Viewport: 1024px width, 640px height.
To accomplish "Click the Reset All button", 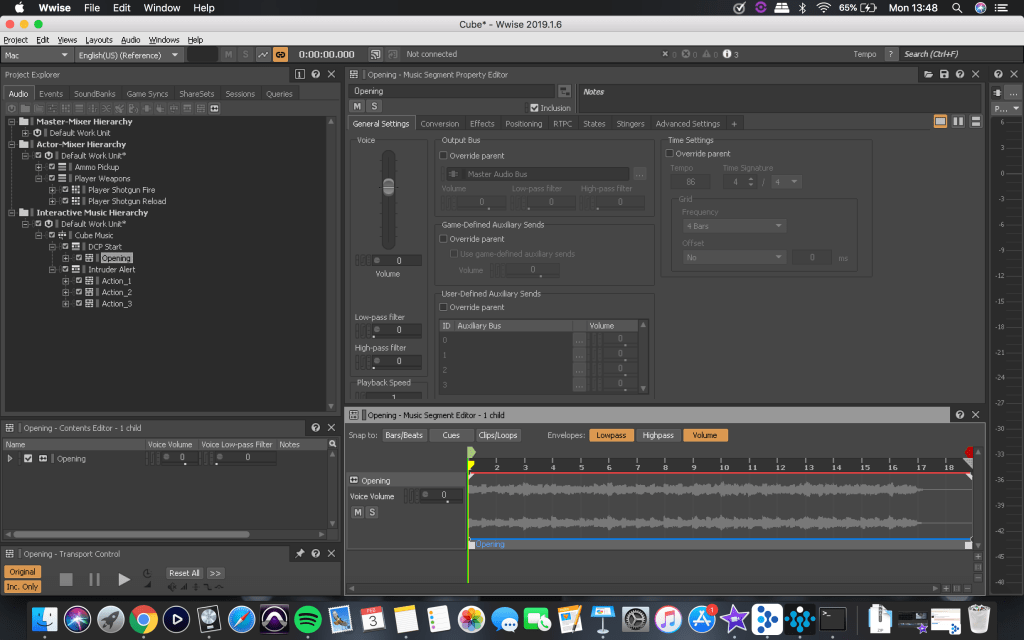I will click(184, 573).
